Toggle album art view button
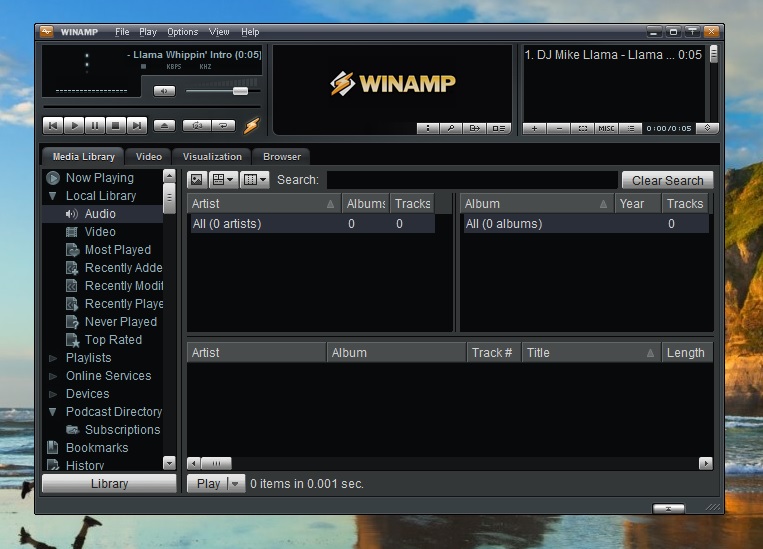The image size is (763, 549). [197, 180]
